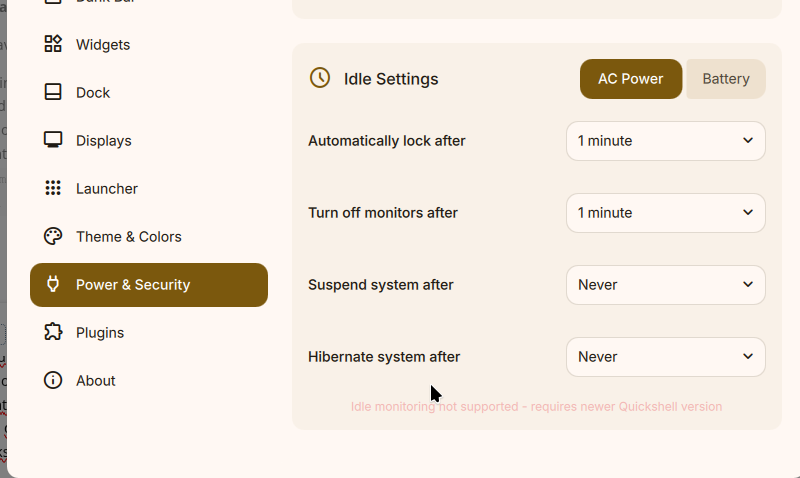Open the Plugins settings page
Viewport: 800px width, 478px height.
click(x=100, y=332)
